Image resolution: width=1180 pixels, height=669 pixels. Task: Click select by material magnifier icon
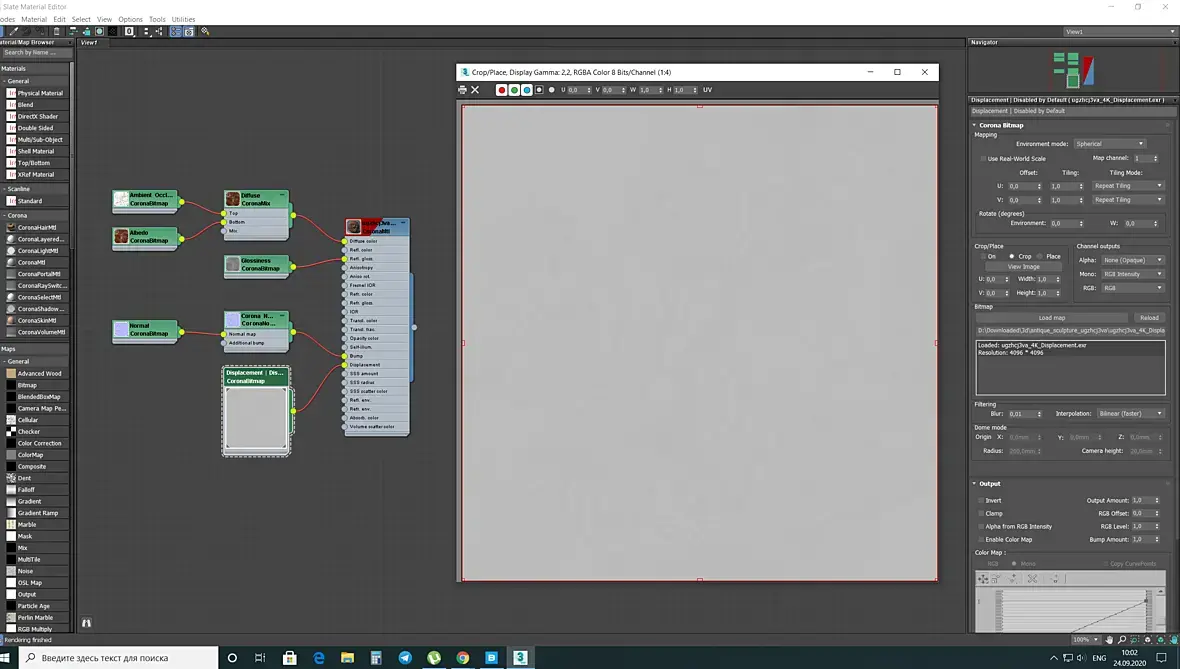(205, 32)
